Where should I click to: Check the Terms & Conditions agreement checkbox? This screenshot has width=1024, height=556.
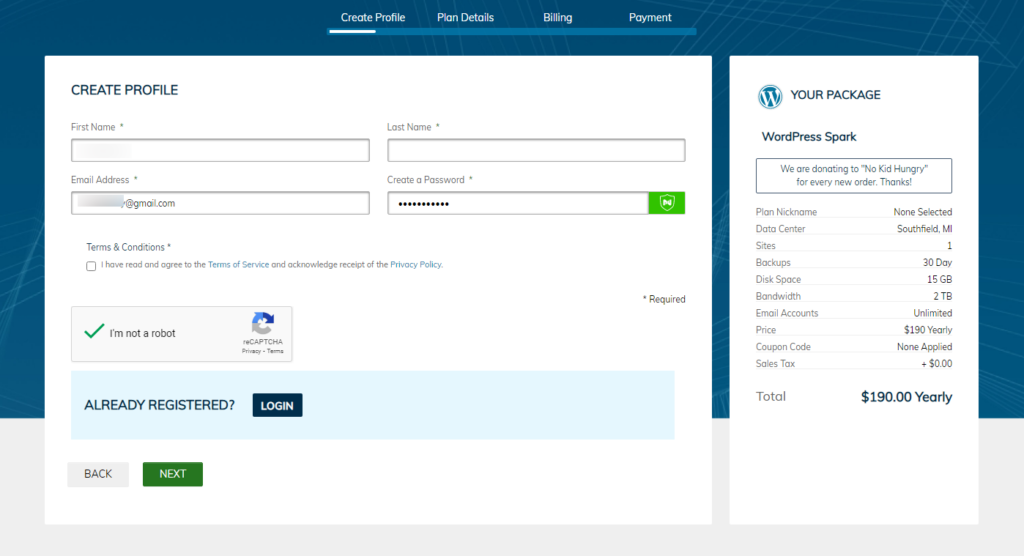[91, 266]
